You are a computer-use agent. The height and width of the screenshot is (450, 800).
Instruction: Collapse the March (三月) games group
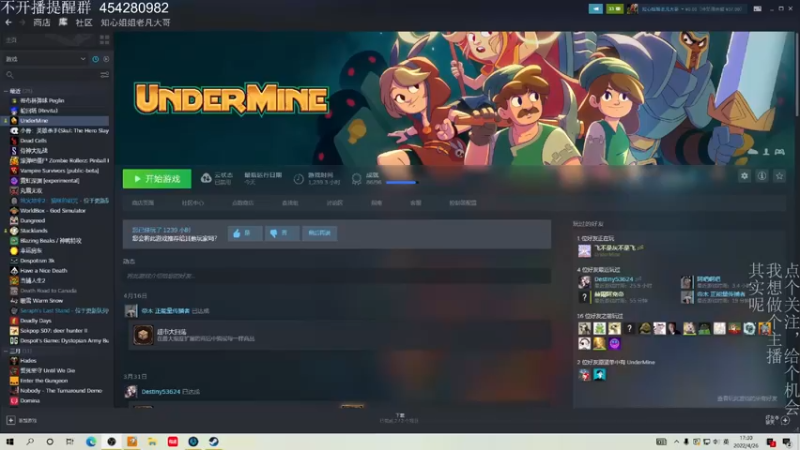(x=6, y=351)
